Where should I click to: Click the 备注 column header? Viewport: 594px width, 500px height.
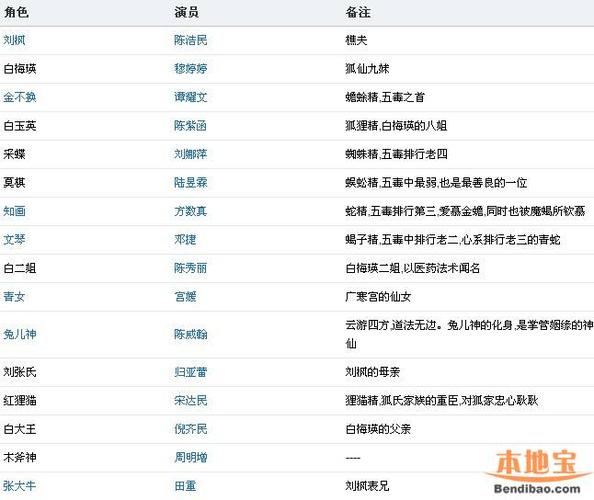click(x=358, y=12)
